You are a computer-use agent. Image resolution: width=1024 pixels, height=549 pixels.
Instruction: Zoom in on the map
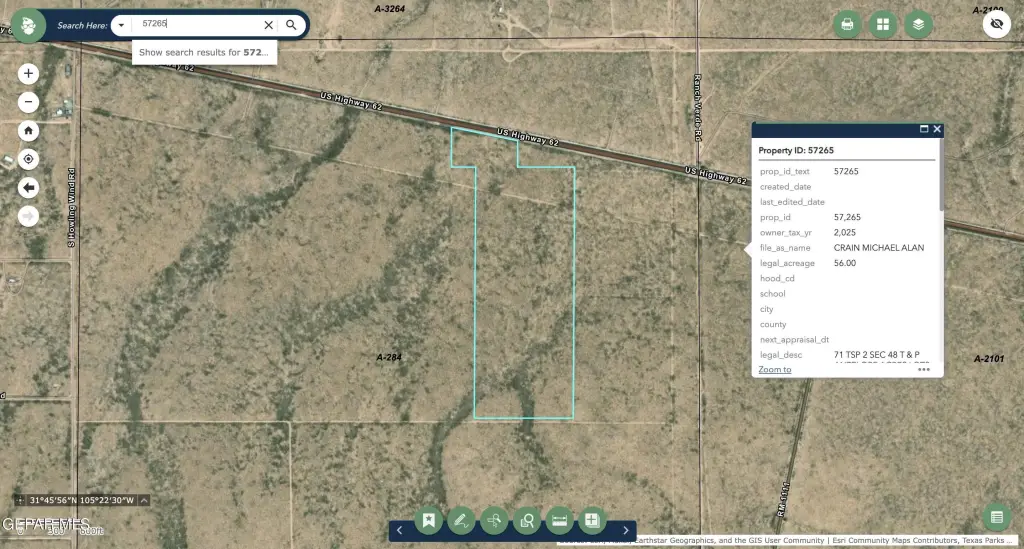(x=28, y=74)
